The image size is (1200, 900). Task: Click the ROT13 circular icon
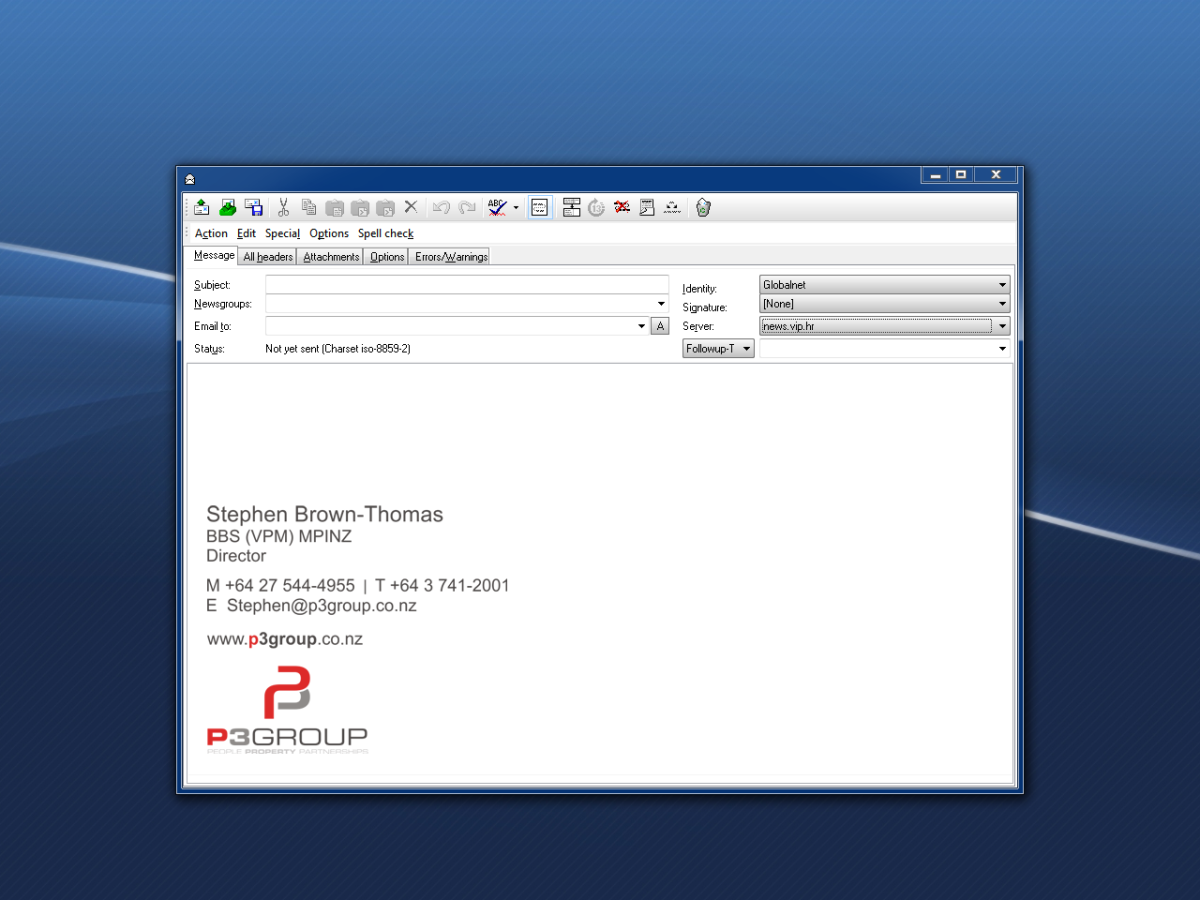coord(597,207)
